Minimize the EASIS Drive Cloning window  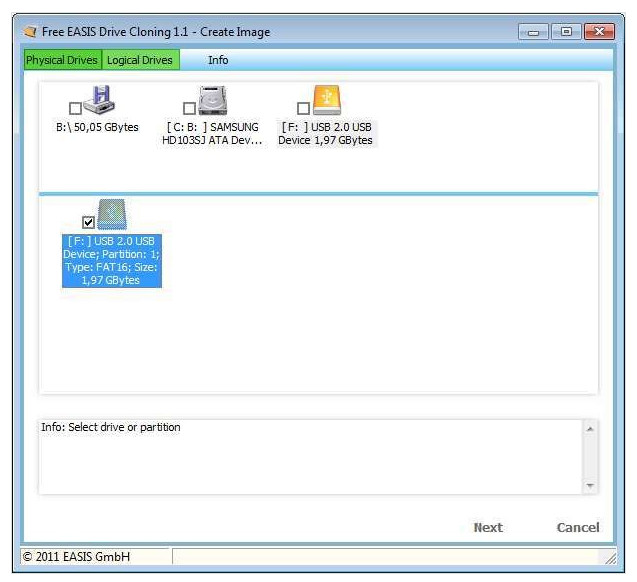533,32
